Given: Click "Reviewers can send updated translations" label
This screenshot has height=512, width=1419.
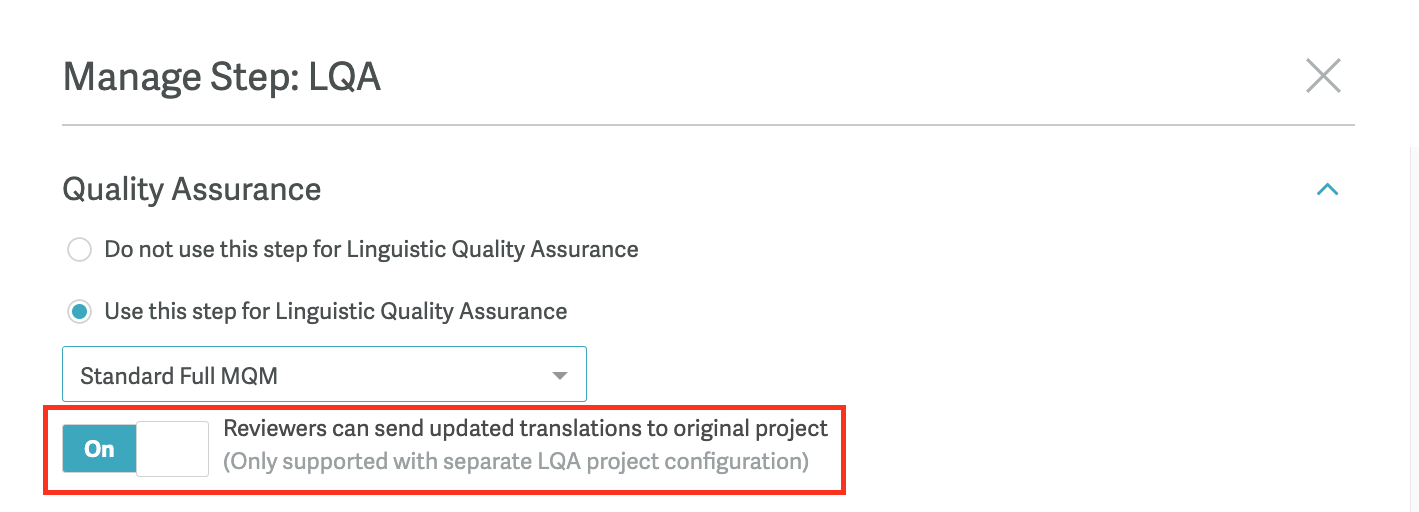Looking at the screenshot, I should 525,429.
